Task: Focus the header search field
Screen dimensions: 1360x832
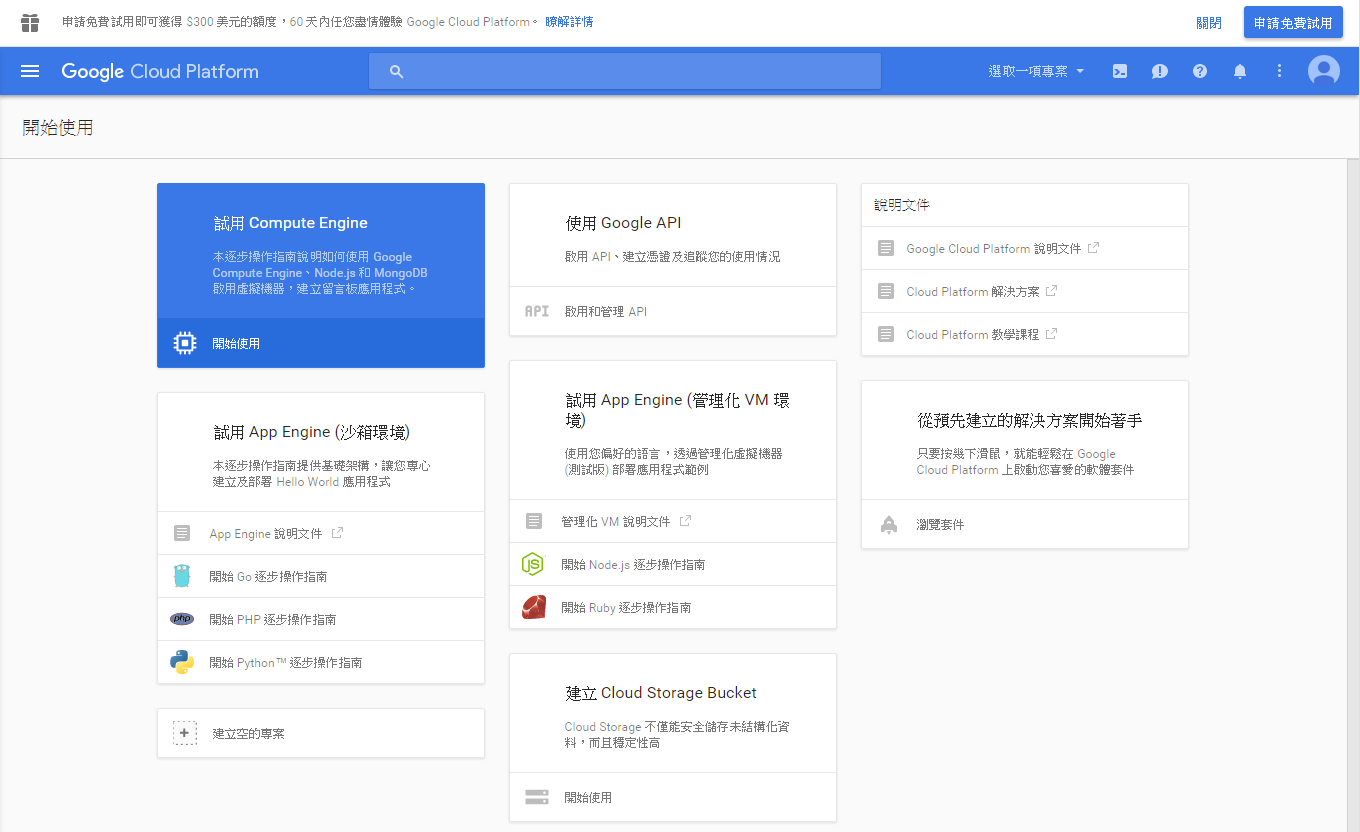Action: (625, 71)
